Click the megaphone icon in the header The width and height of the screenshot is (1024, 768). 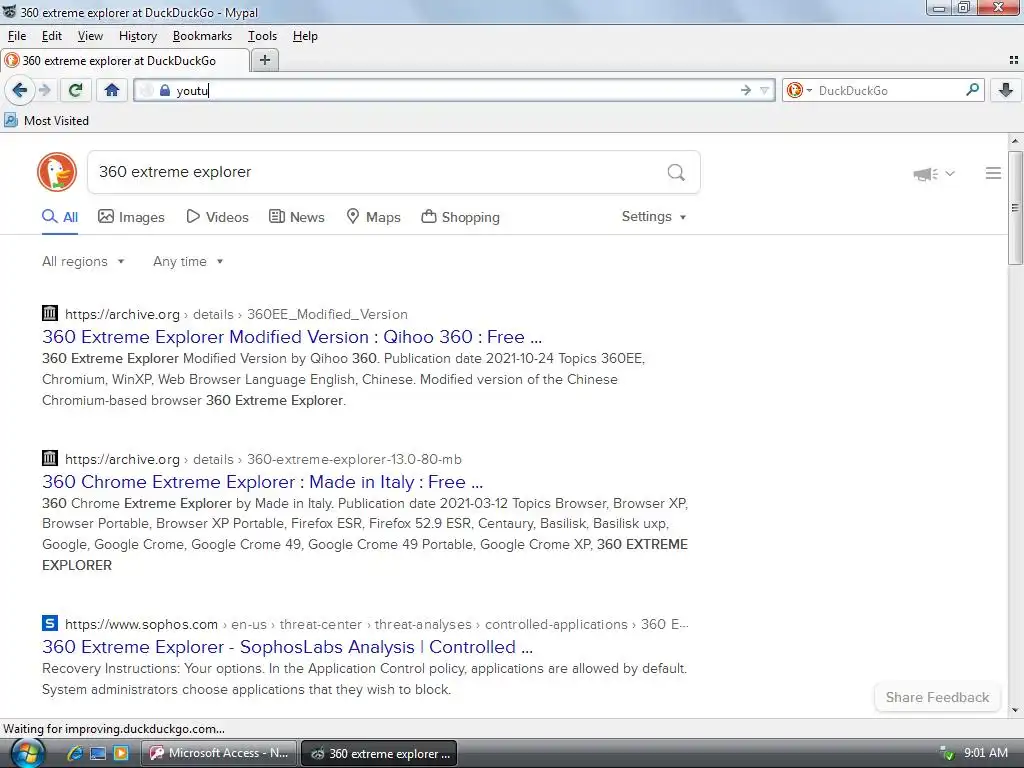925,174
